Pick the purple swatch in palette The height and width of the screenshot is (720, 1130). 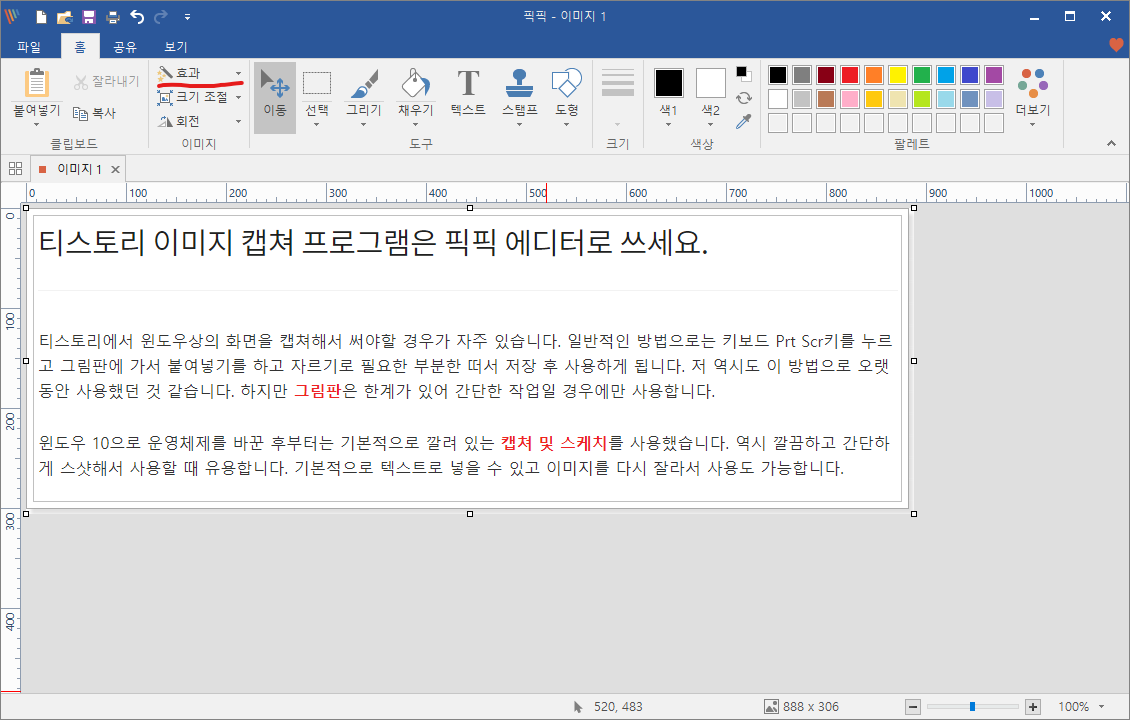point(994,75)
